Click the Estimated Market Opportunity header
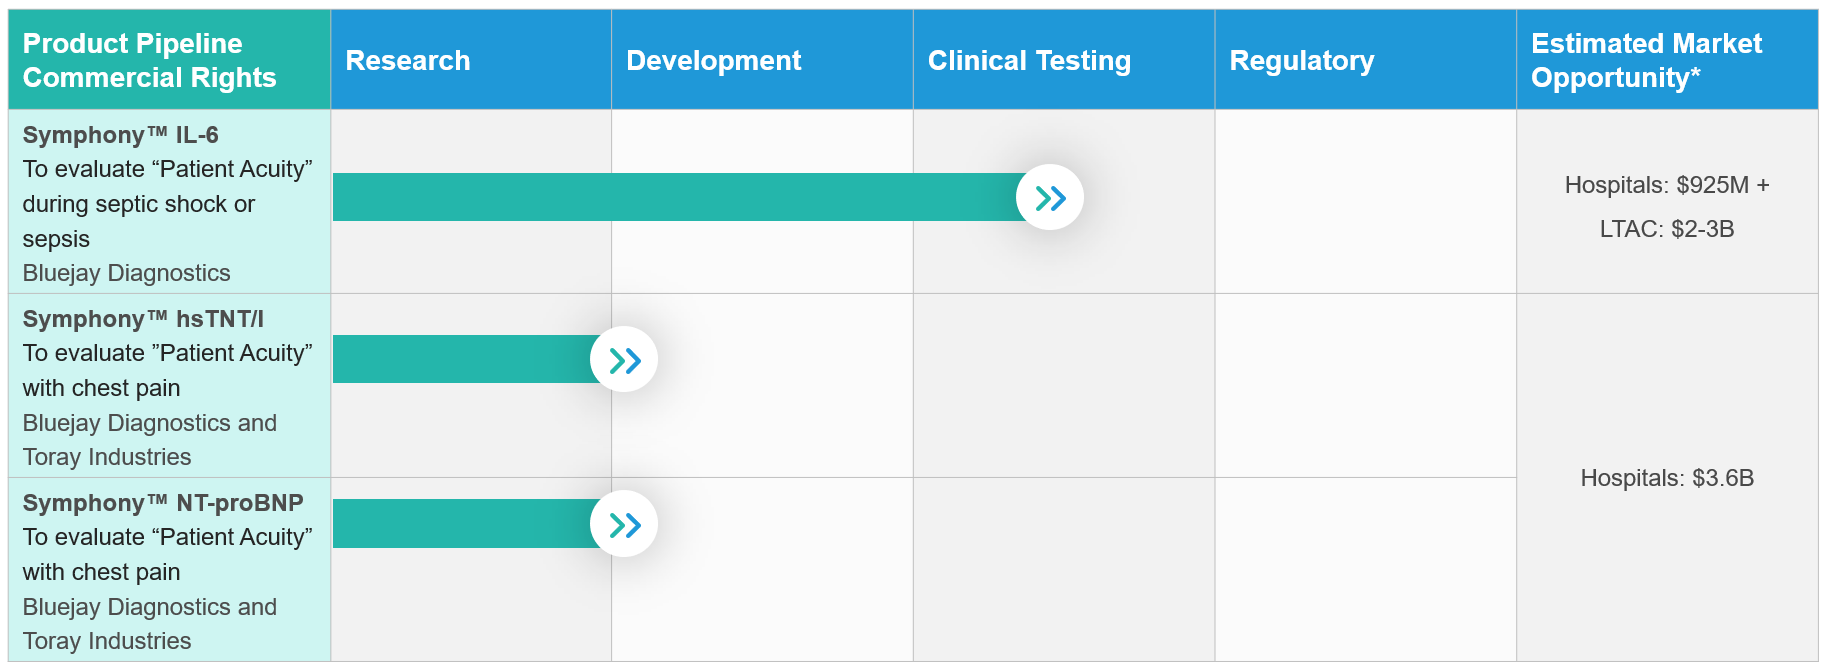This screenshot has height=672, width=1828. pos(1667,60)
